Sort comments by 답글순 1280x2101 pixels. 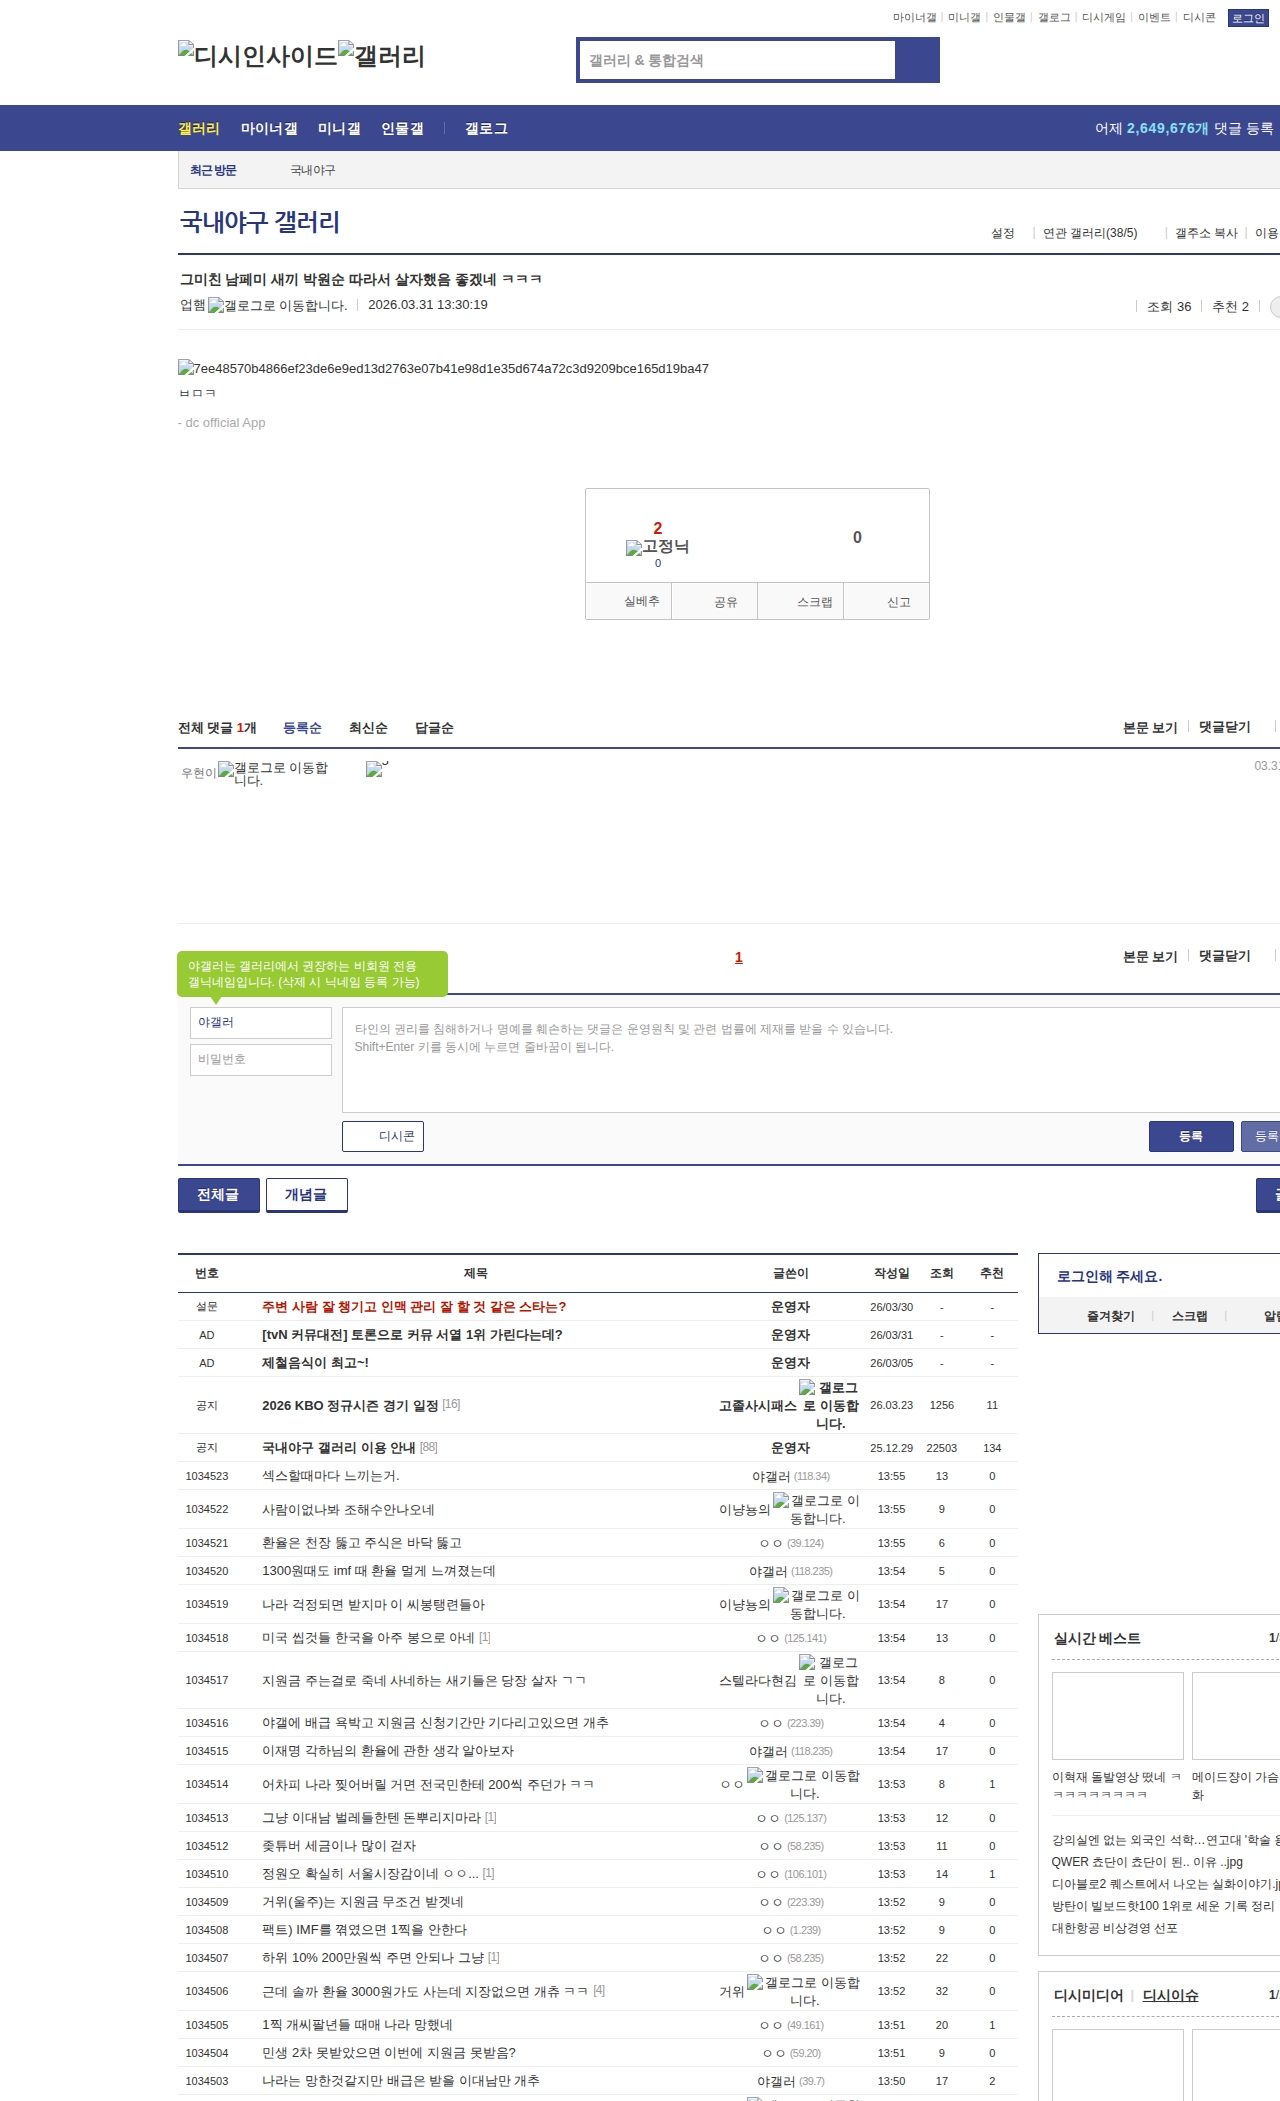click(x=434, y=728)
